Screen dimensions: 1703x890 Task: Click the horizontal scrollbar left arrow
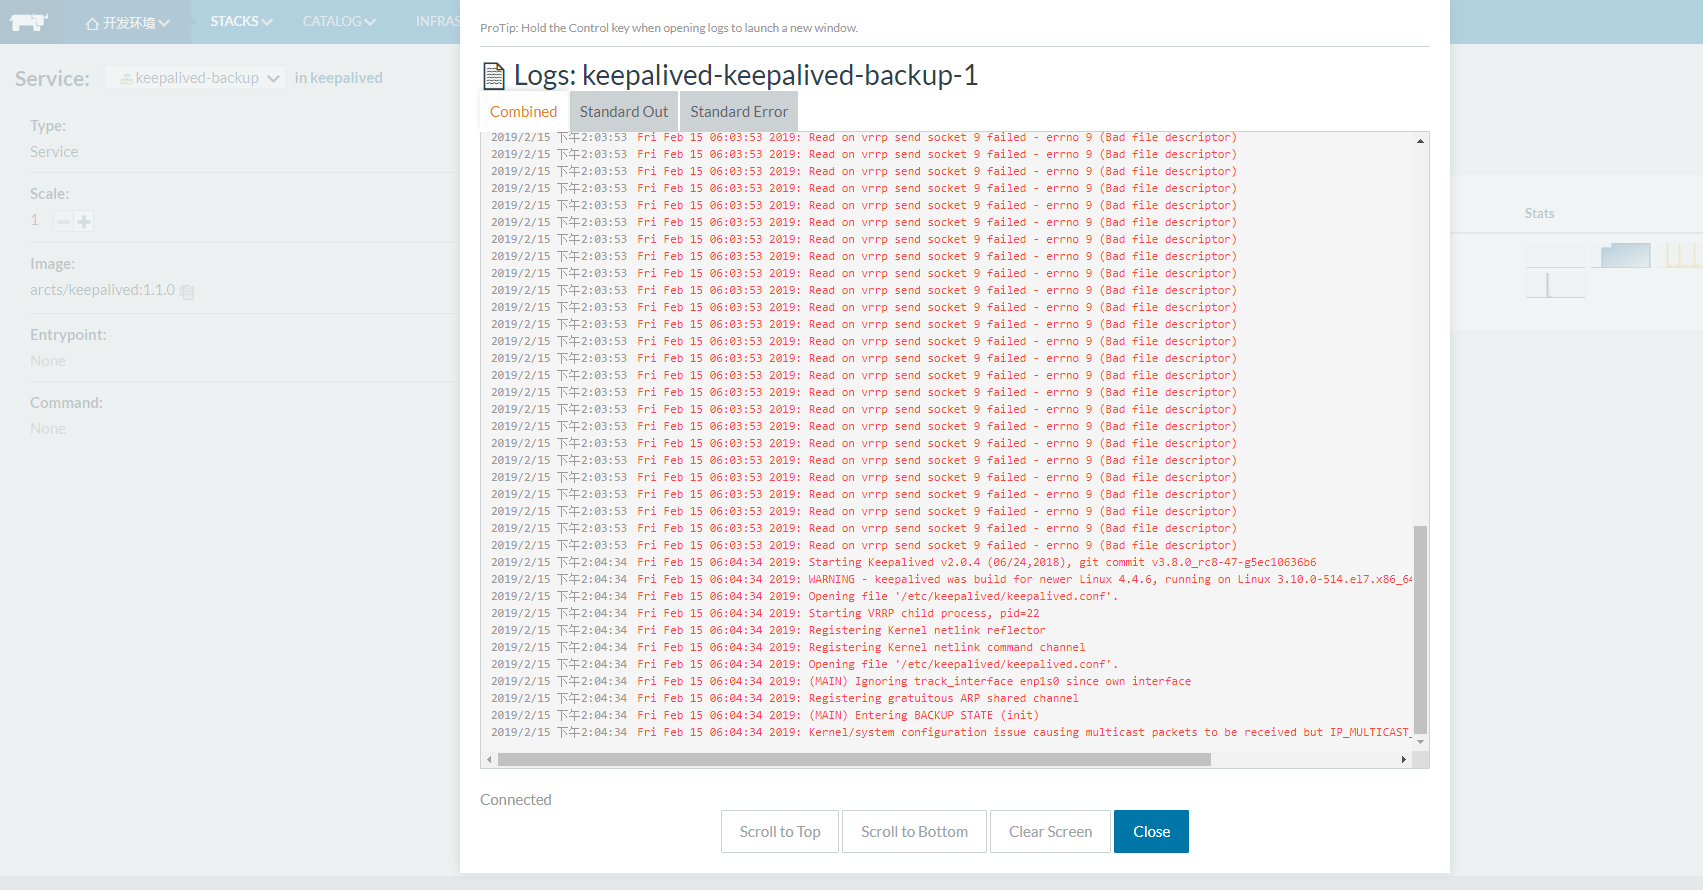pos(489,760)
